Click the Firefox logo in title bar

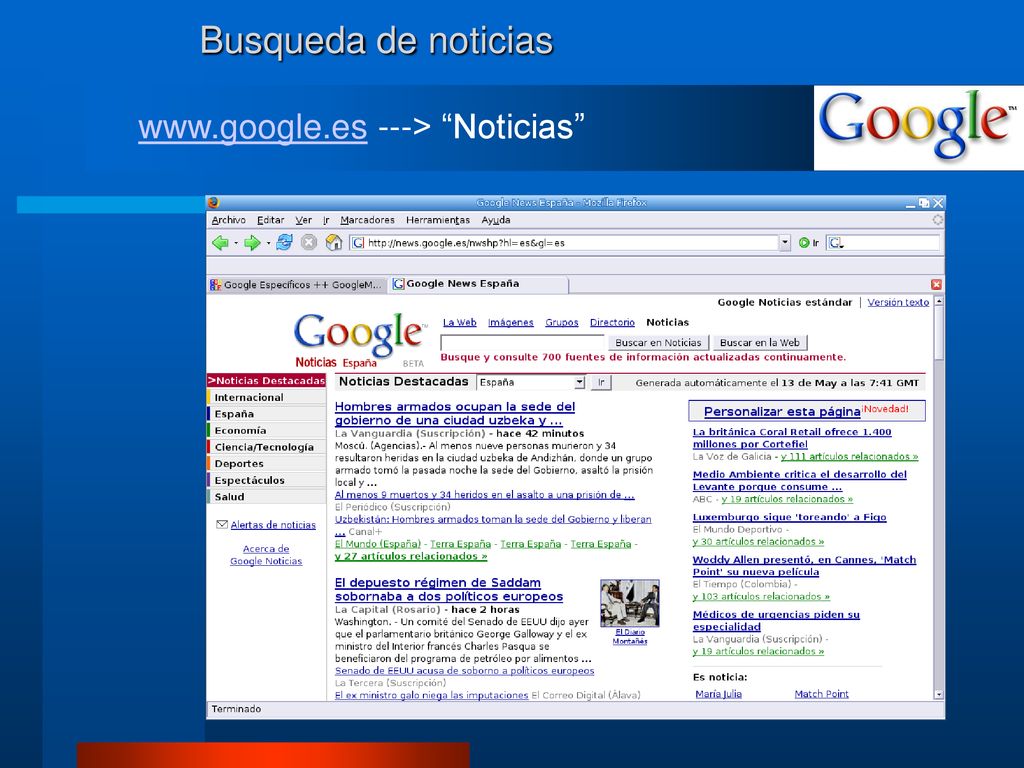coord(214,202)
